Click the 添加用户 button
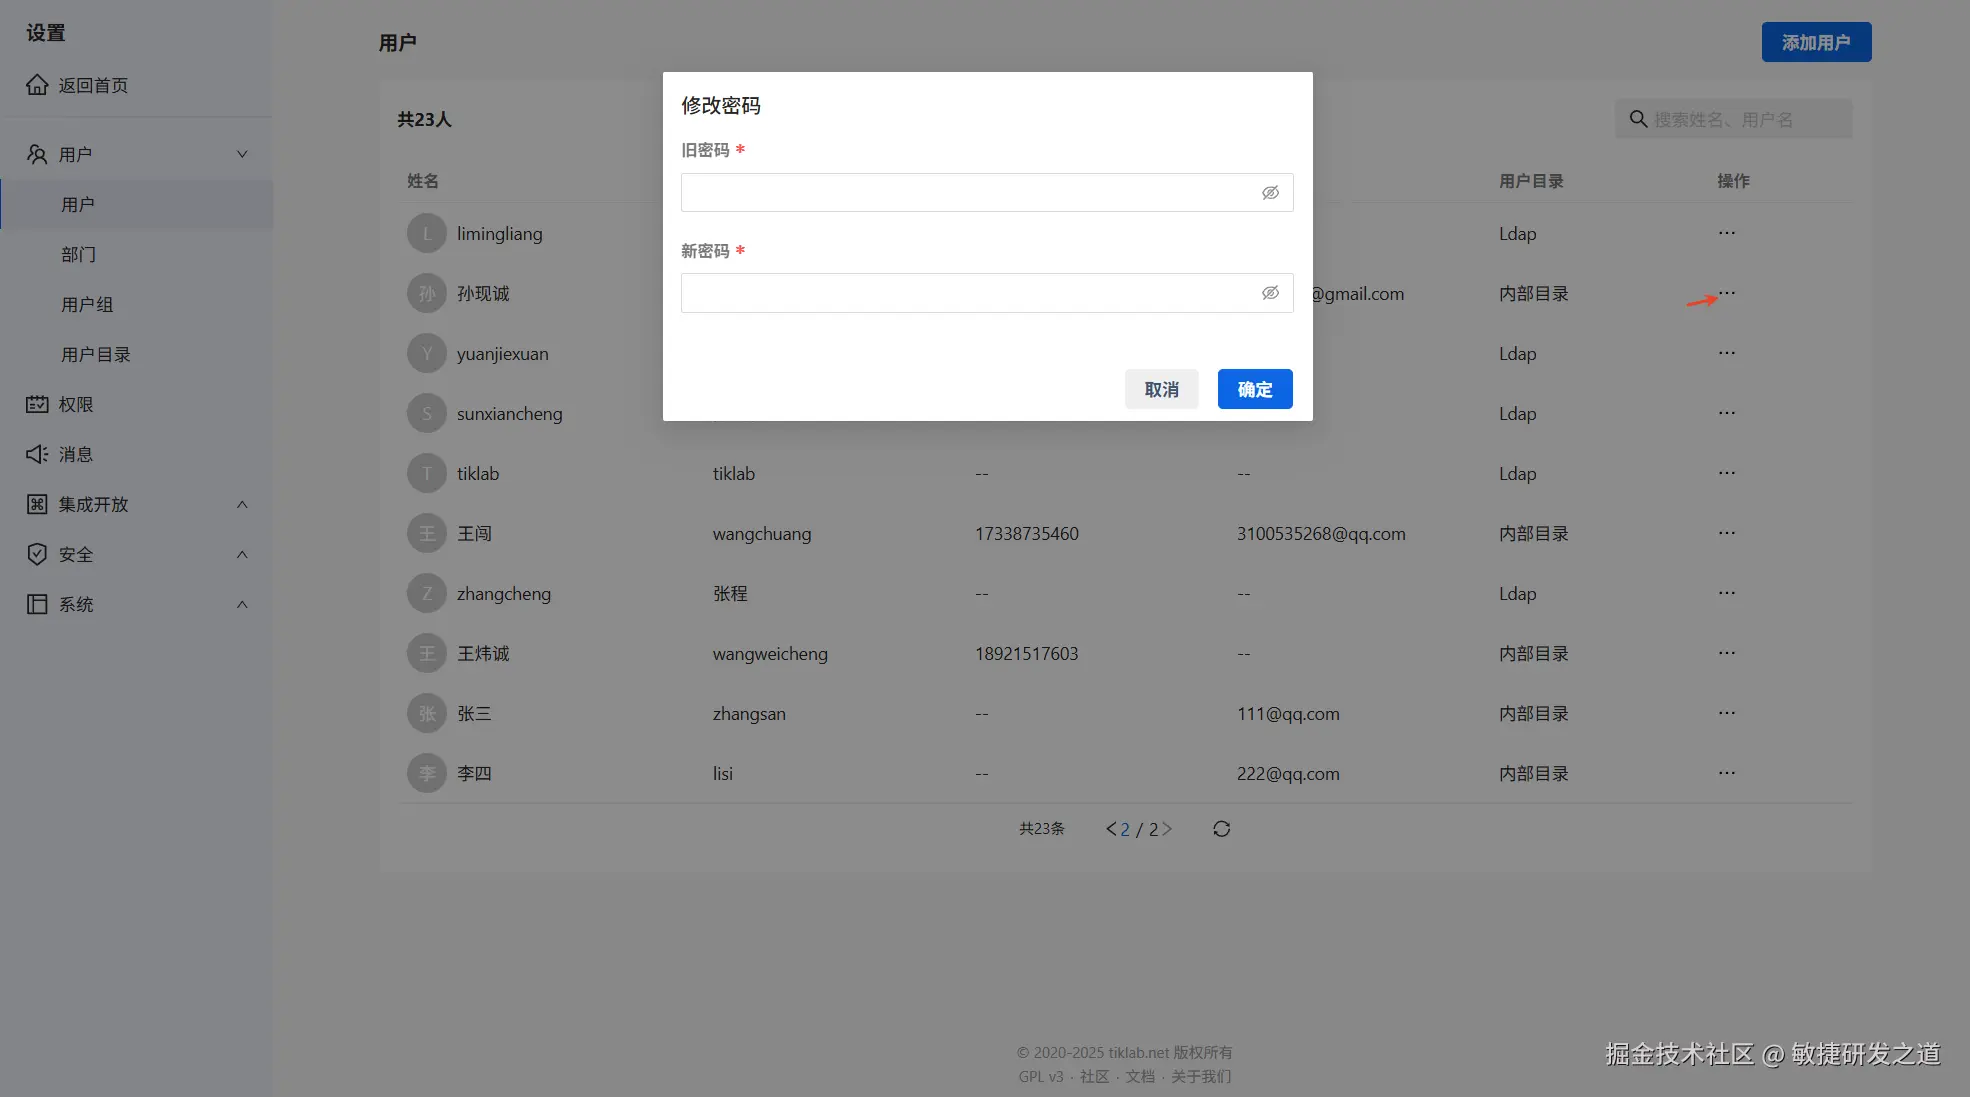 tap(1815, 42)
